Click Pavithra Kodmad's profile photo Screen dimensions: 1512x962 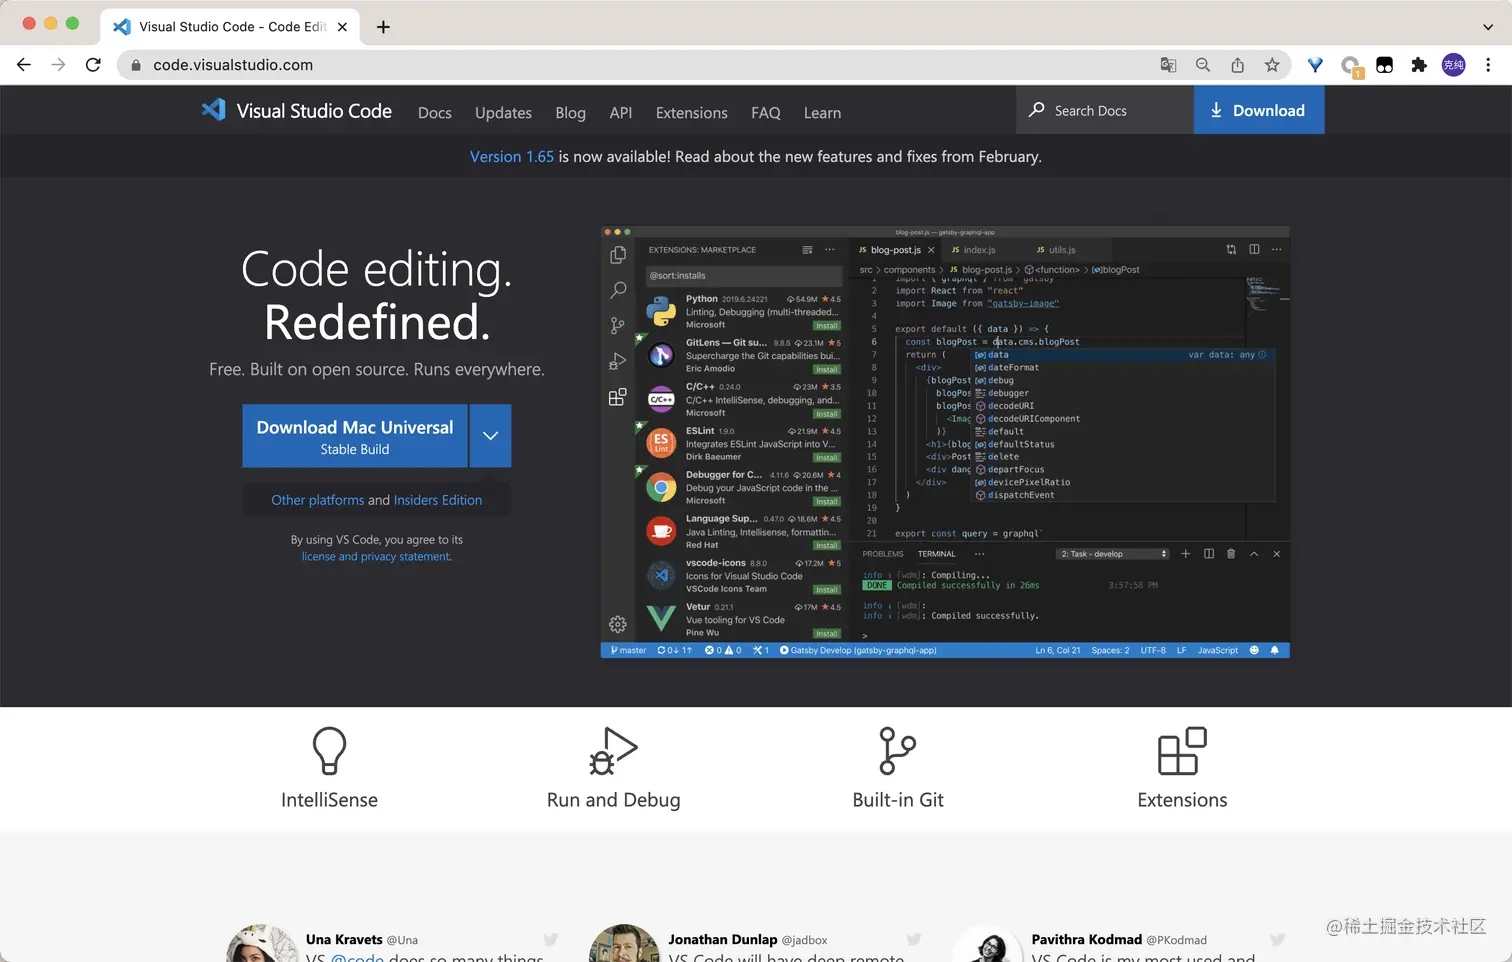pyautogui.click(x=988, y=945)
